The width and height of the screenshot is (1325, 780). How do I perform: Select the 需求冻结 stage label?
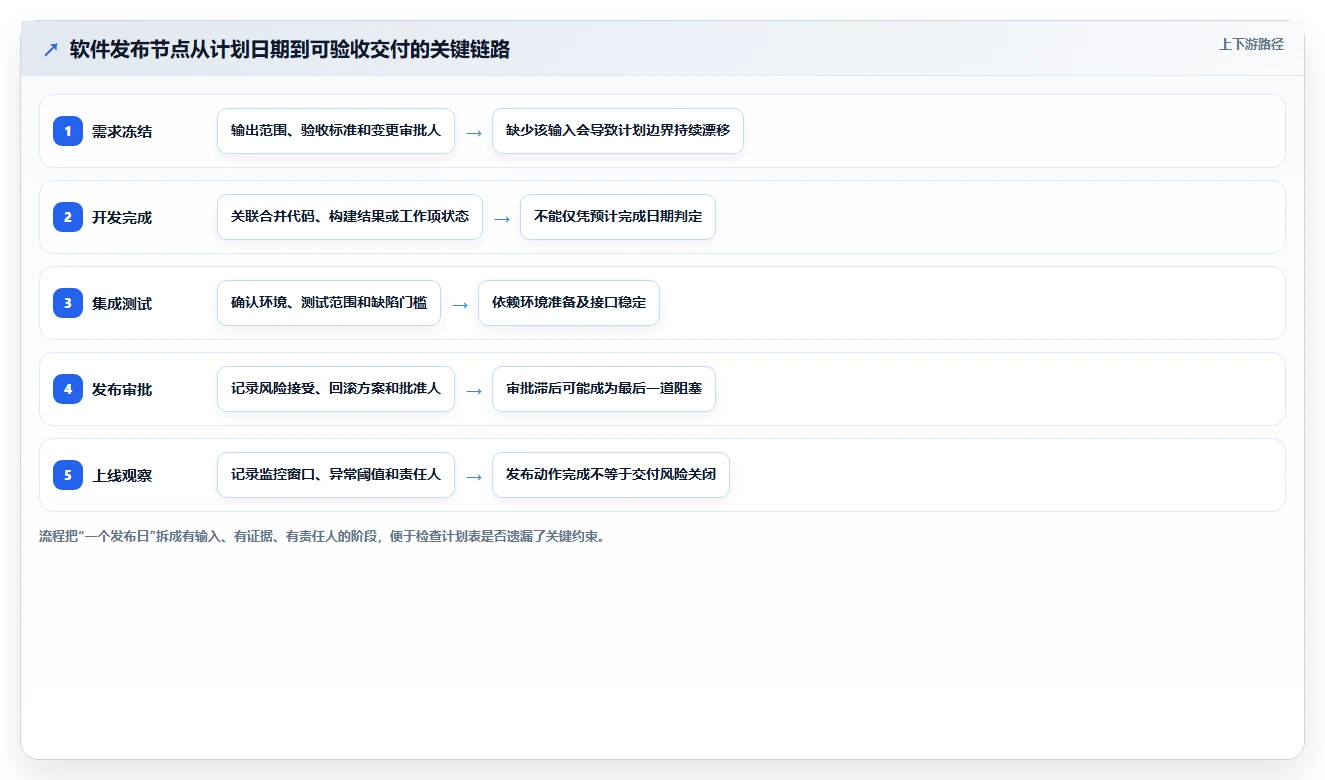122,131
